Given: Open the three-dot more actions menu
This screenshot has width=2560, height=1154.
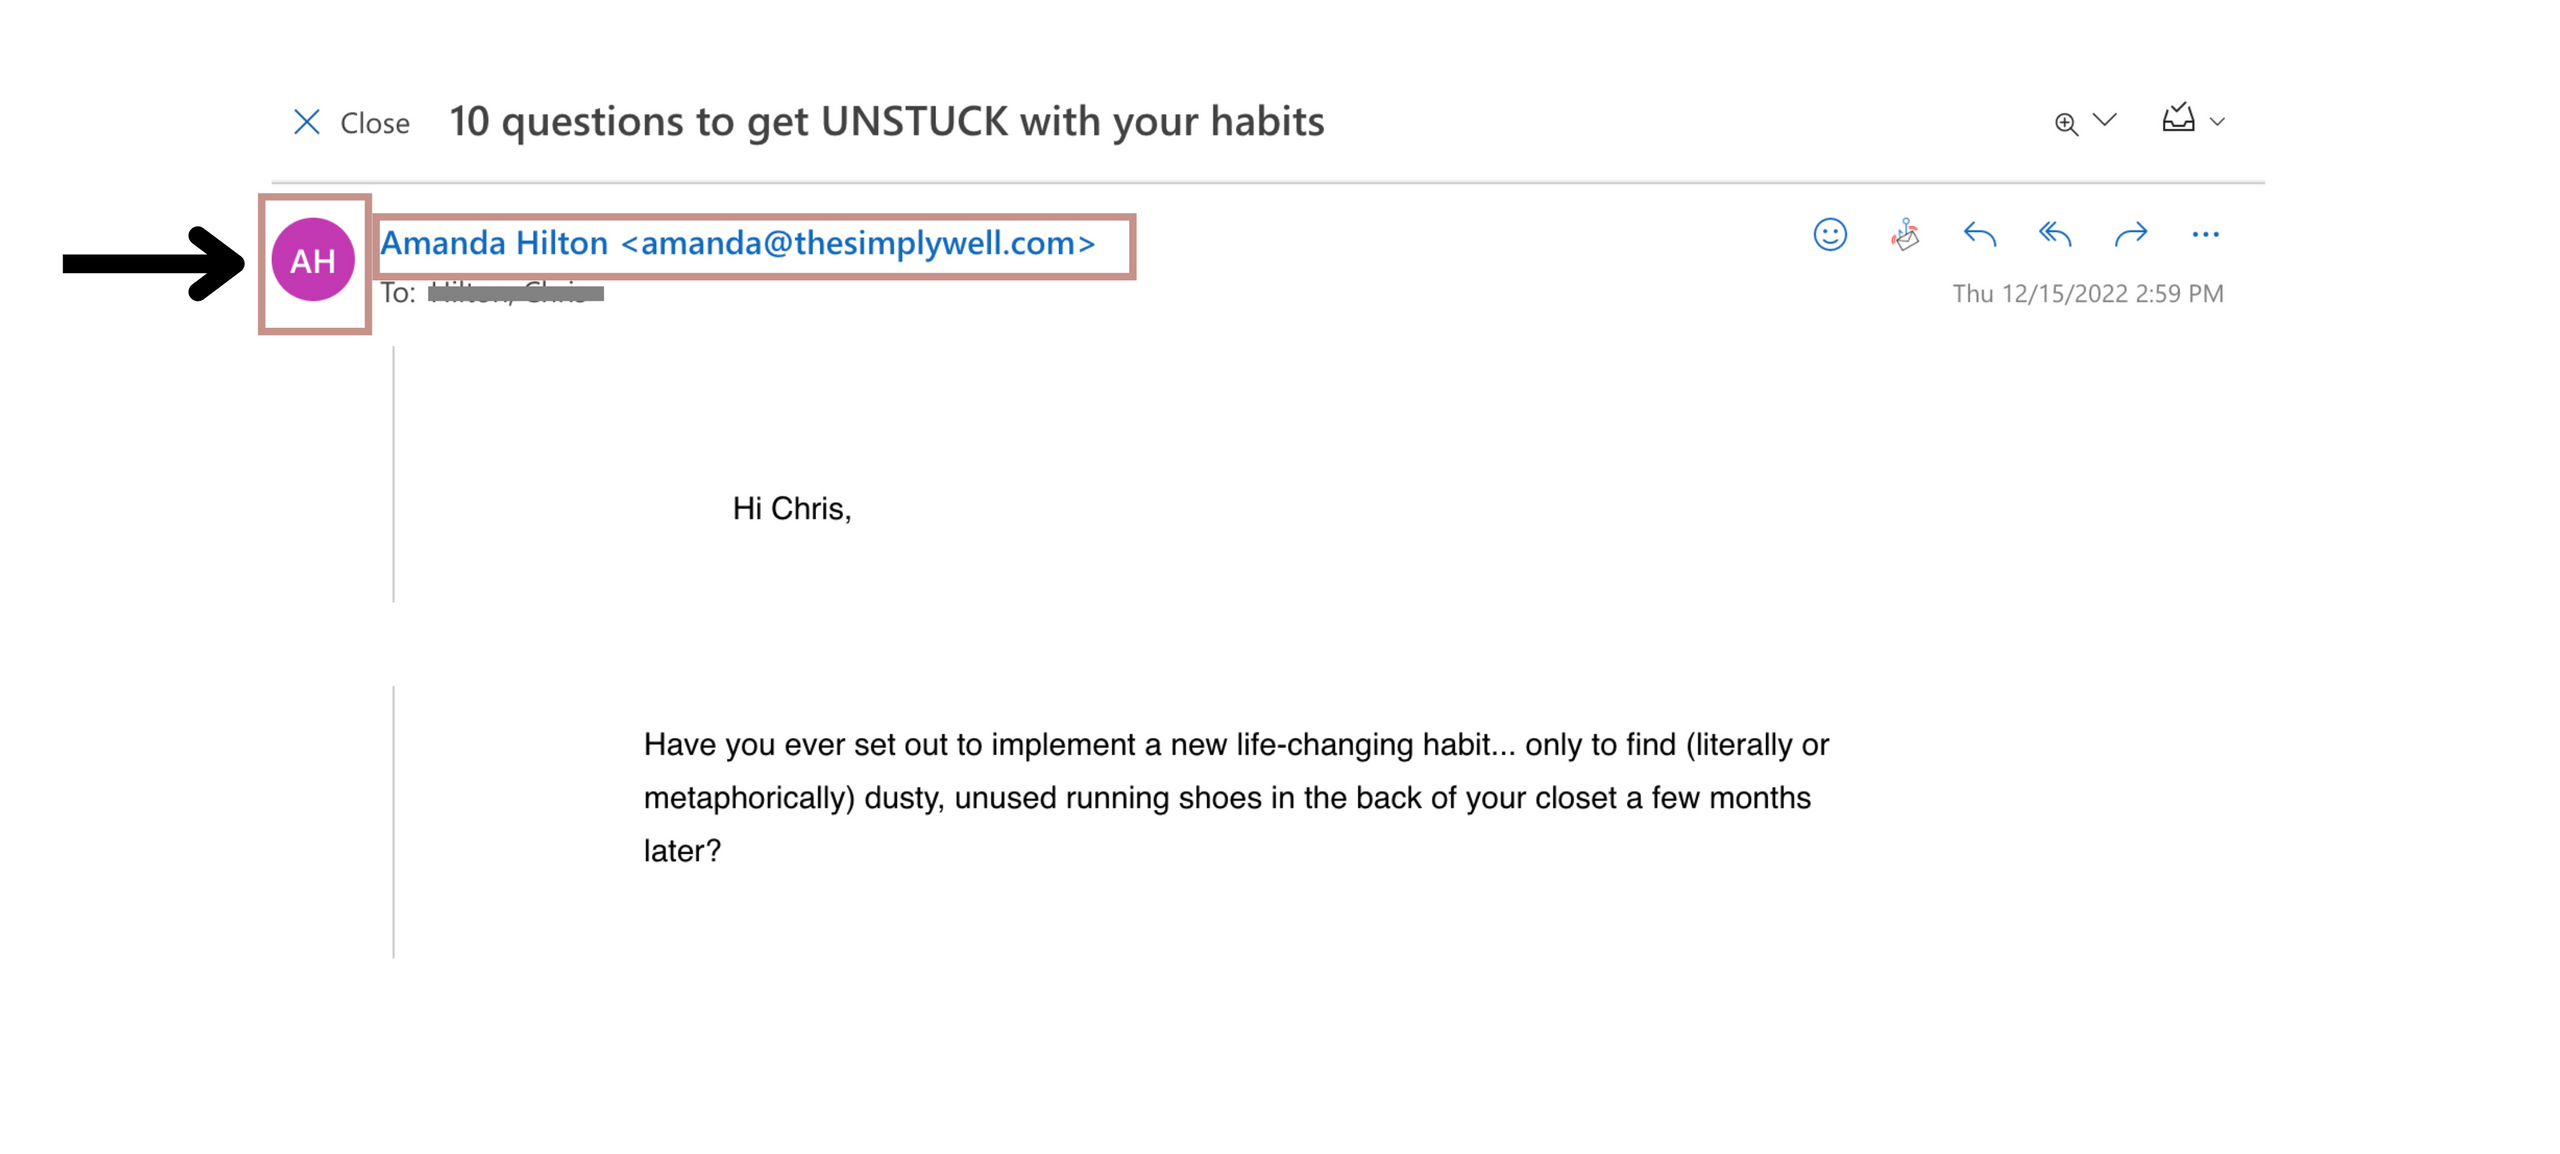Looking at the screenshot, I should coord(2204,235).
